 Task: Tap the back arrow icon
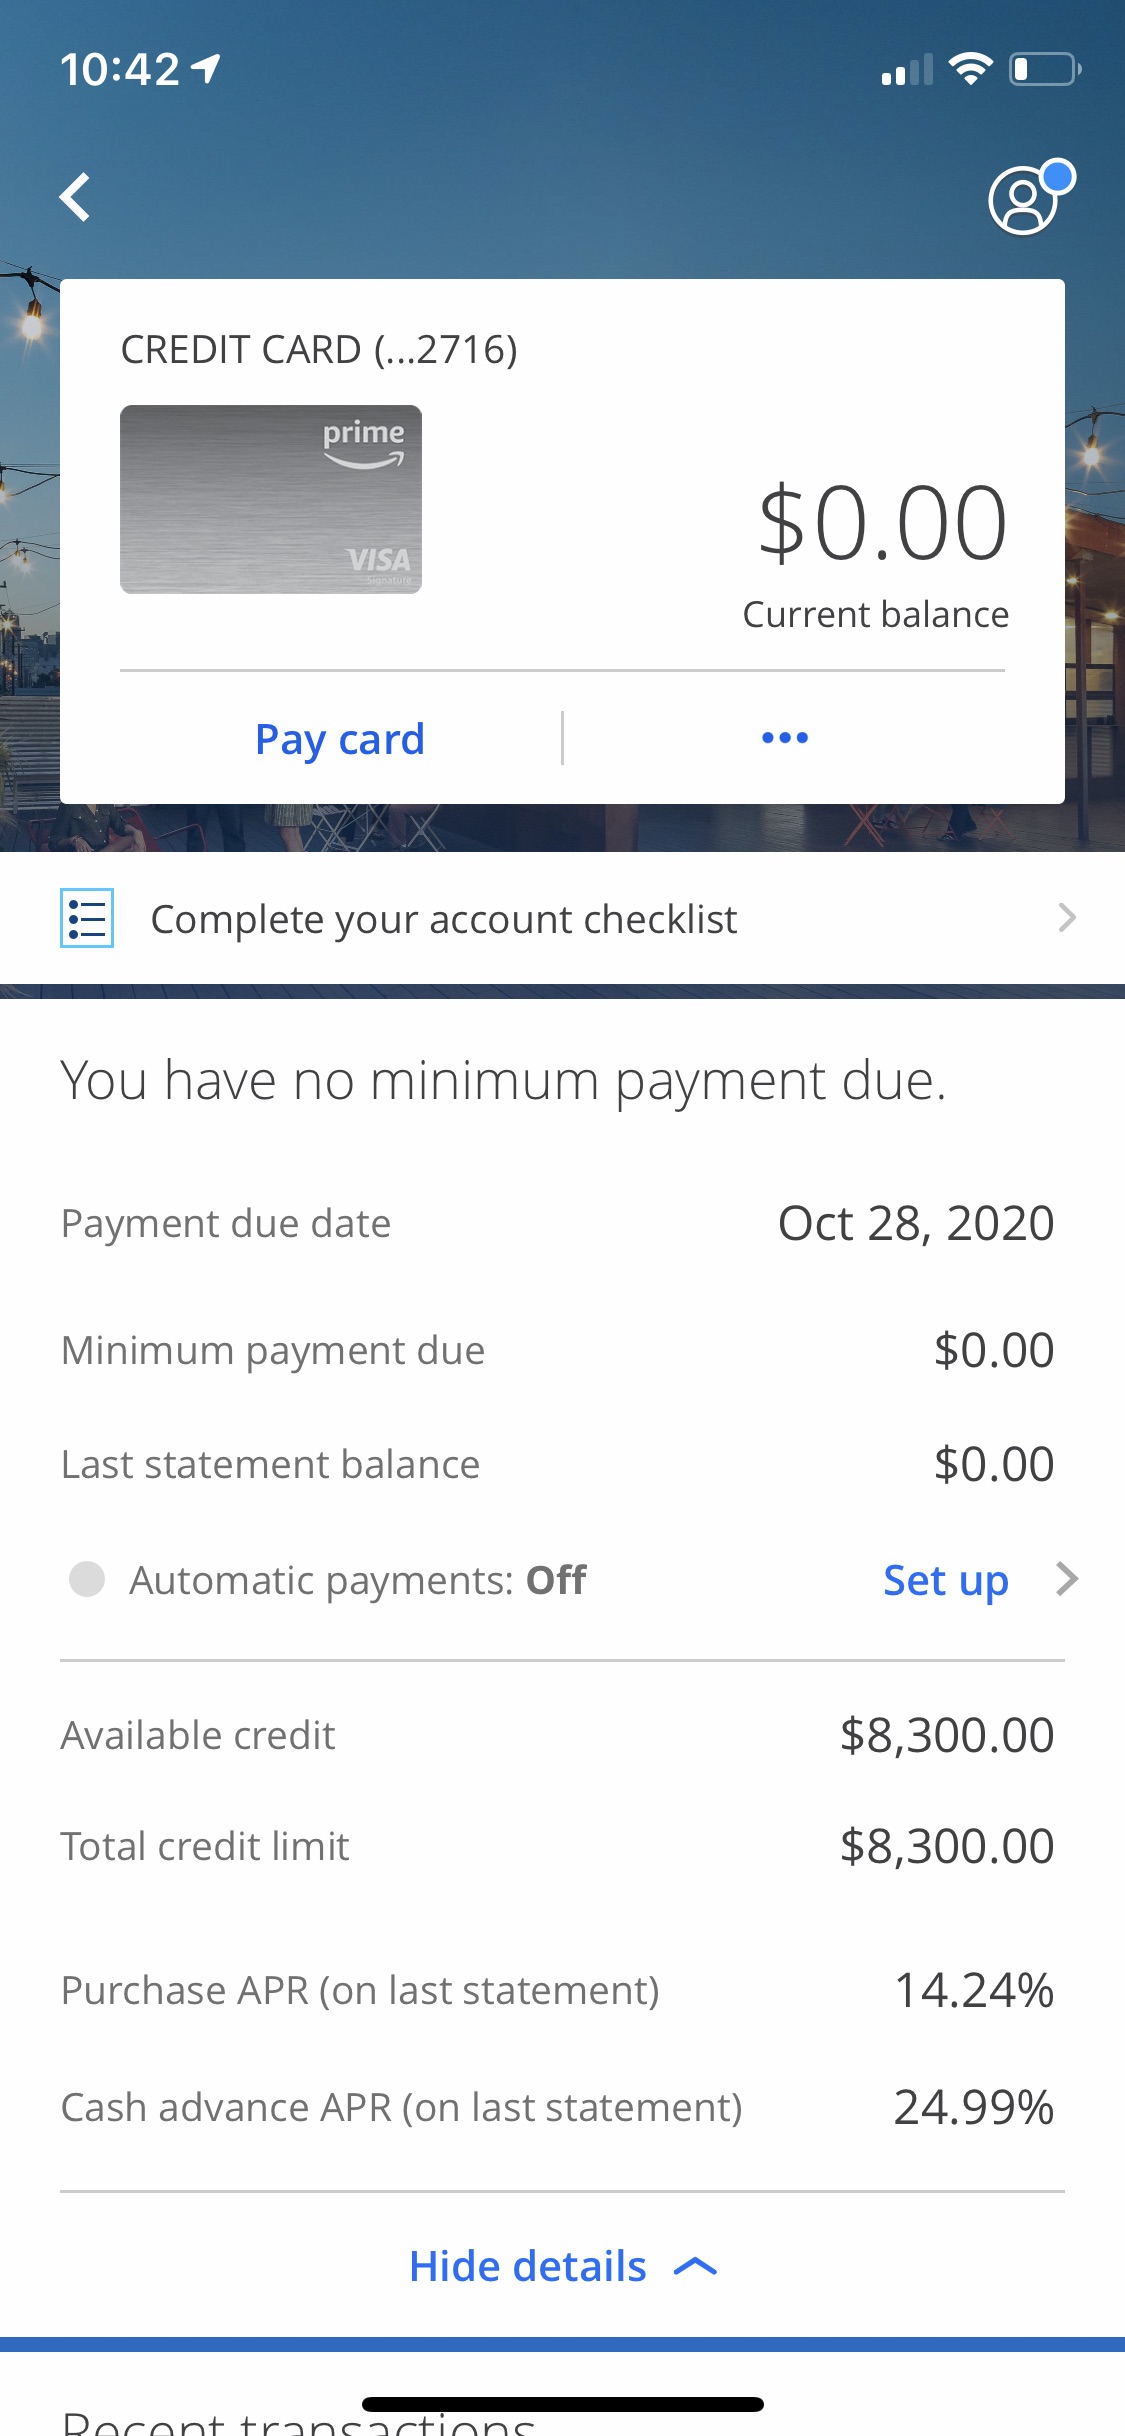click(x=75, y=197)
